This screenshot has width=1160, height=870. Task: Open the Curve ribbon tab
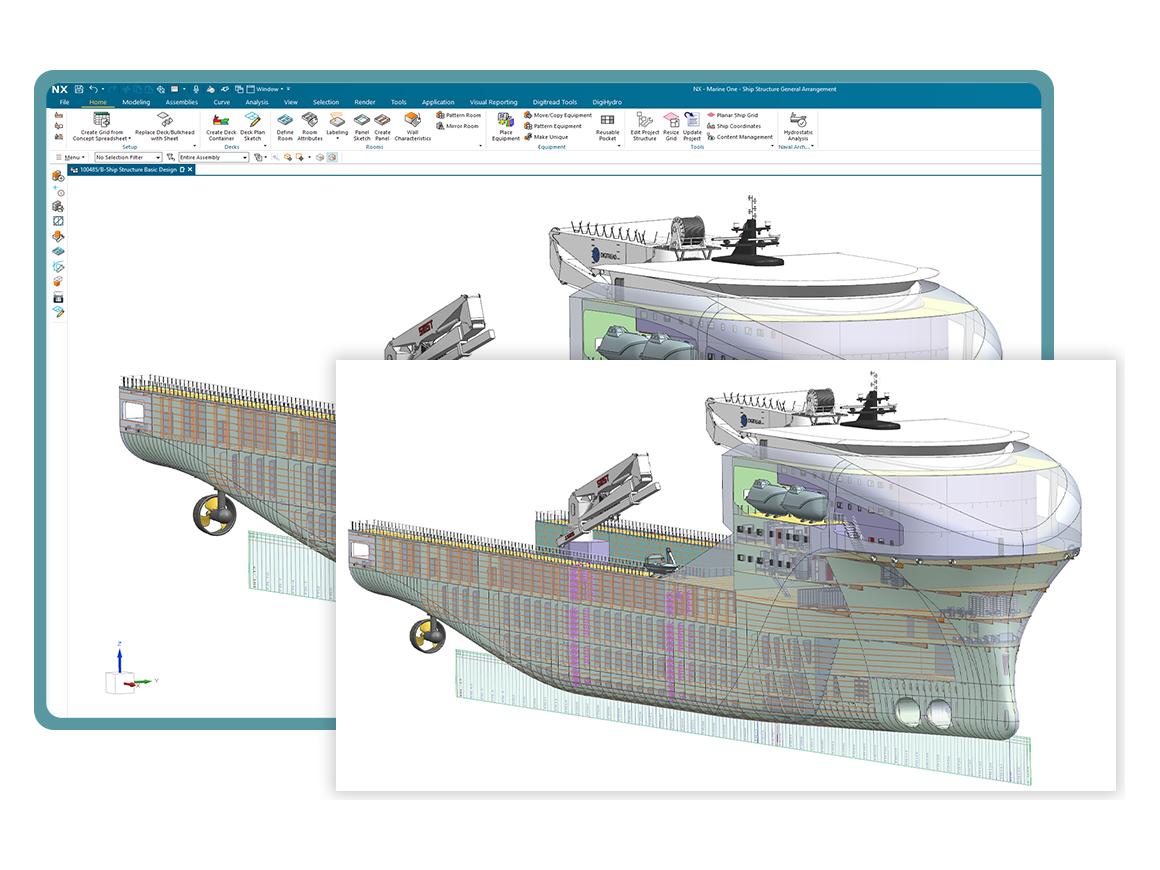tap(221, 102)
